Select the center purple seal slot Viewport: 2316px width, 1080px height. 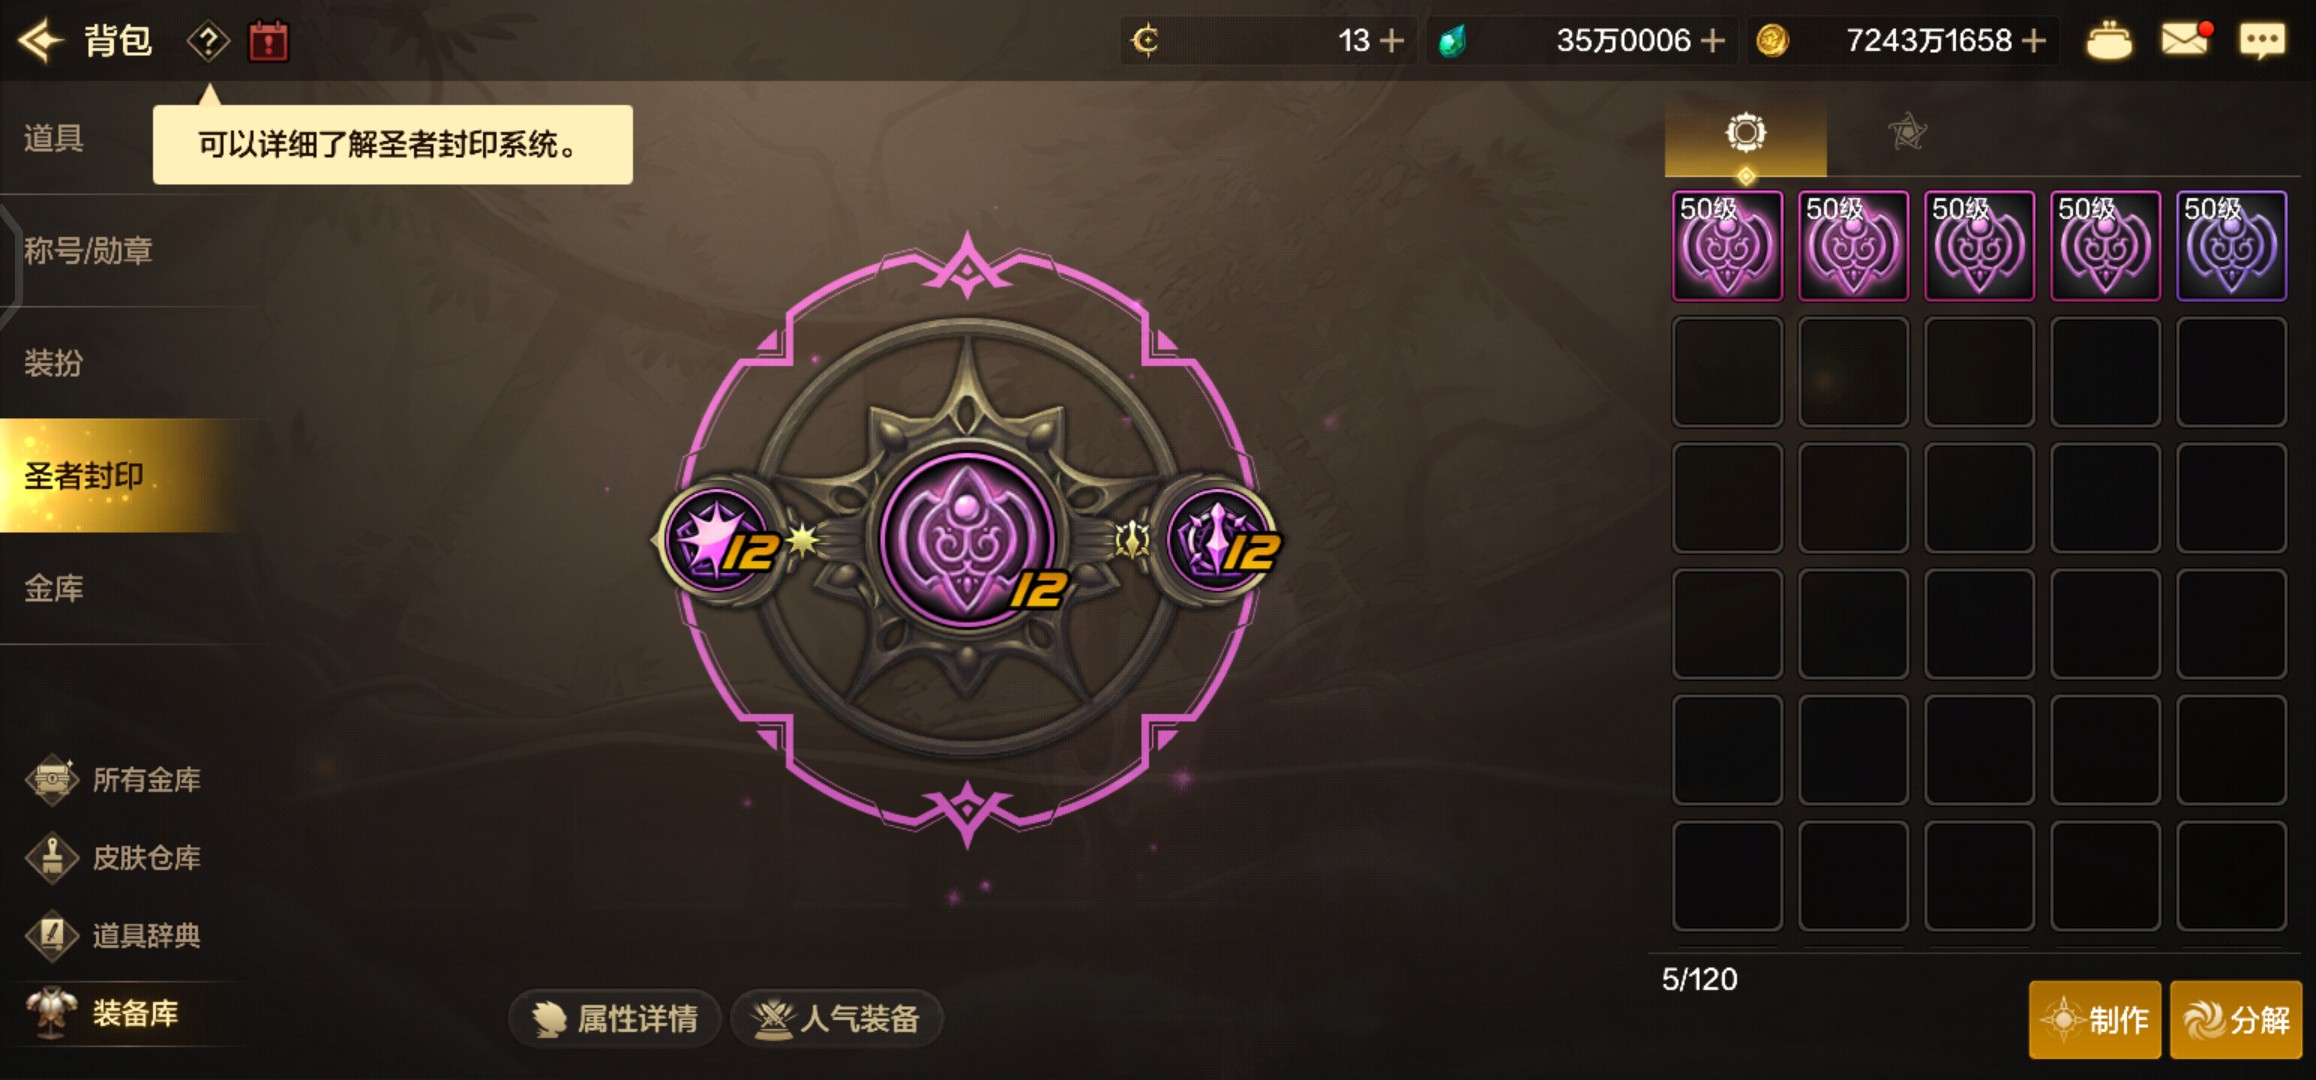[x=967, y=541]
